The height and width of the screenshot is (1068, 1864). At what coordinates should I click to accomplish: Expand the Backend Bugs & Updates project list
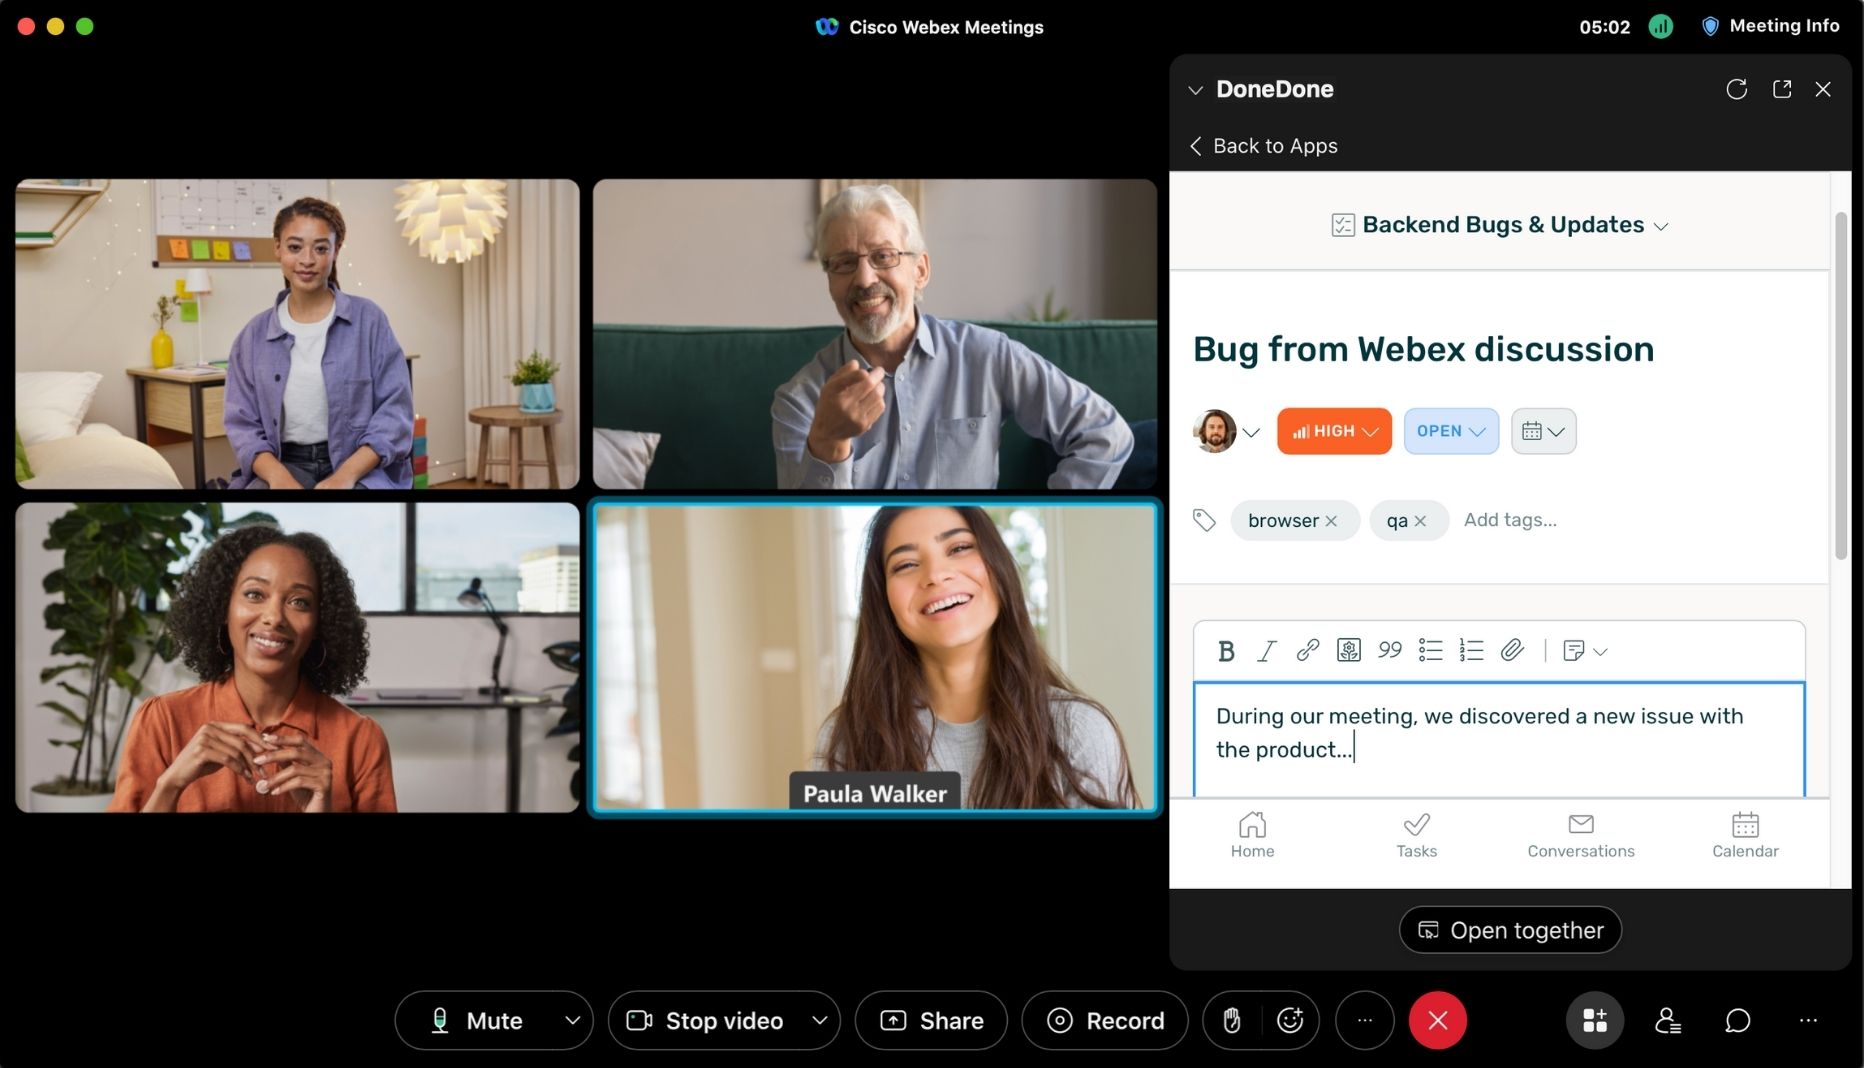coord(1662,225)
